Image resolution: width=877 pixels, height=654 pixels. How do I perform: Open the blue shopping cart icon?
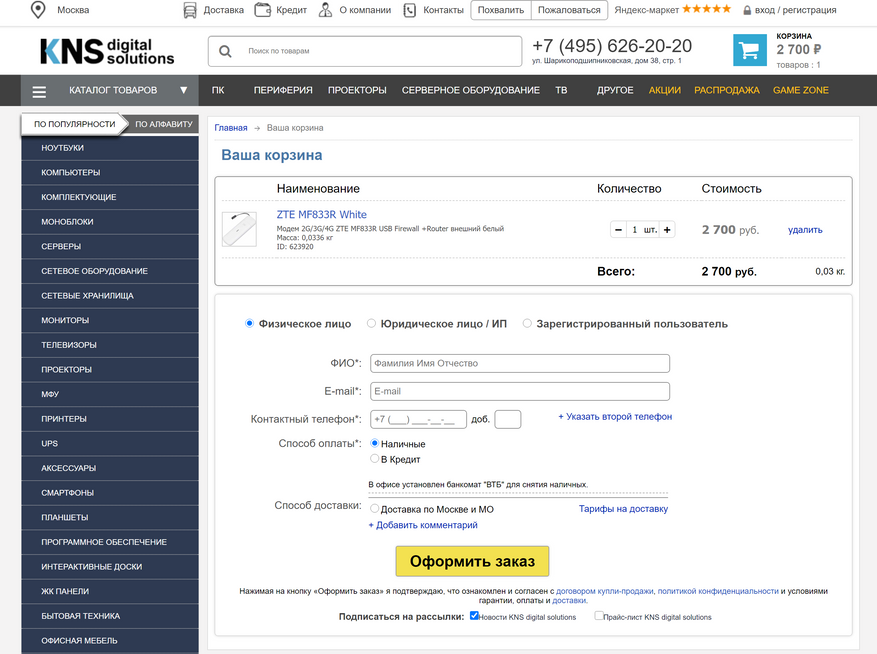748,51
